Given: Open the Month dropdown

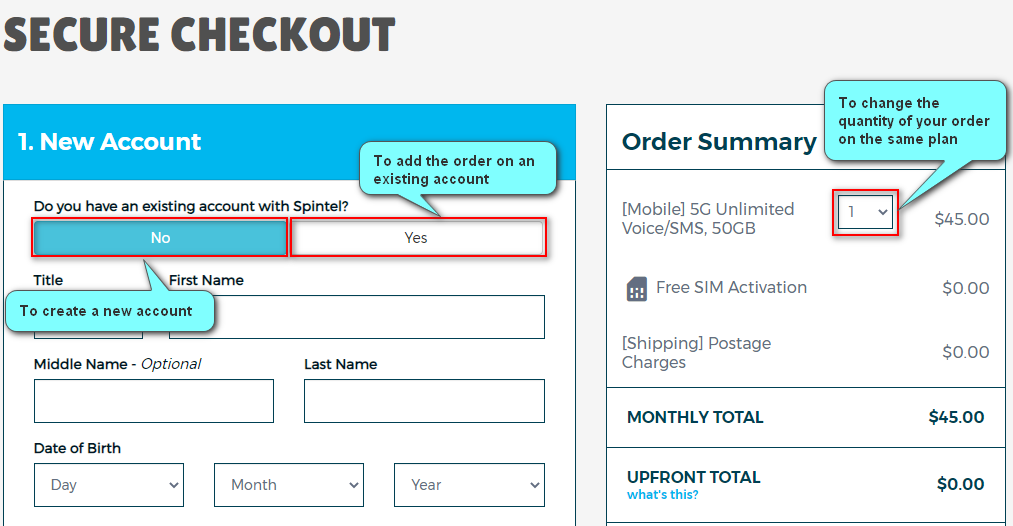Looking at the screenshot, I should (x=289, y=485).
